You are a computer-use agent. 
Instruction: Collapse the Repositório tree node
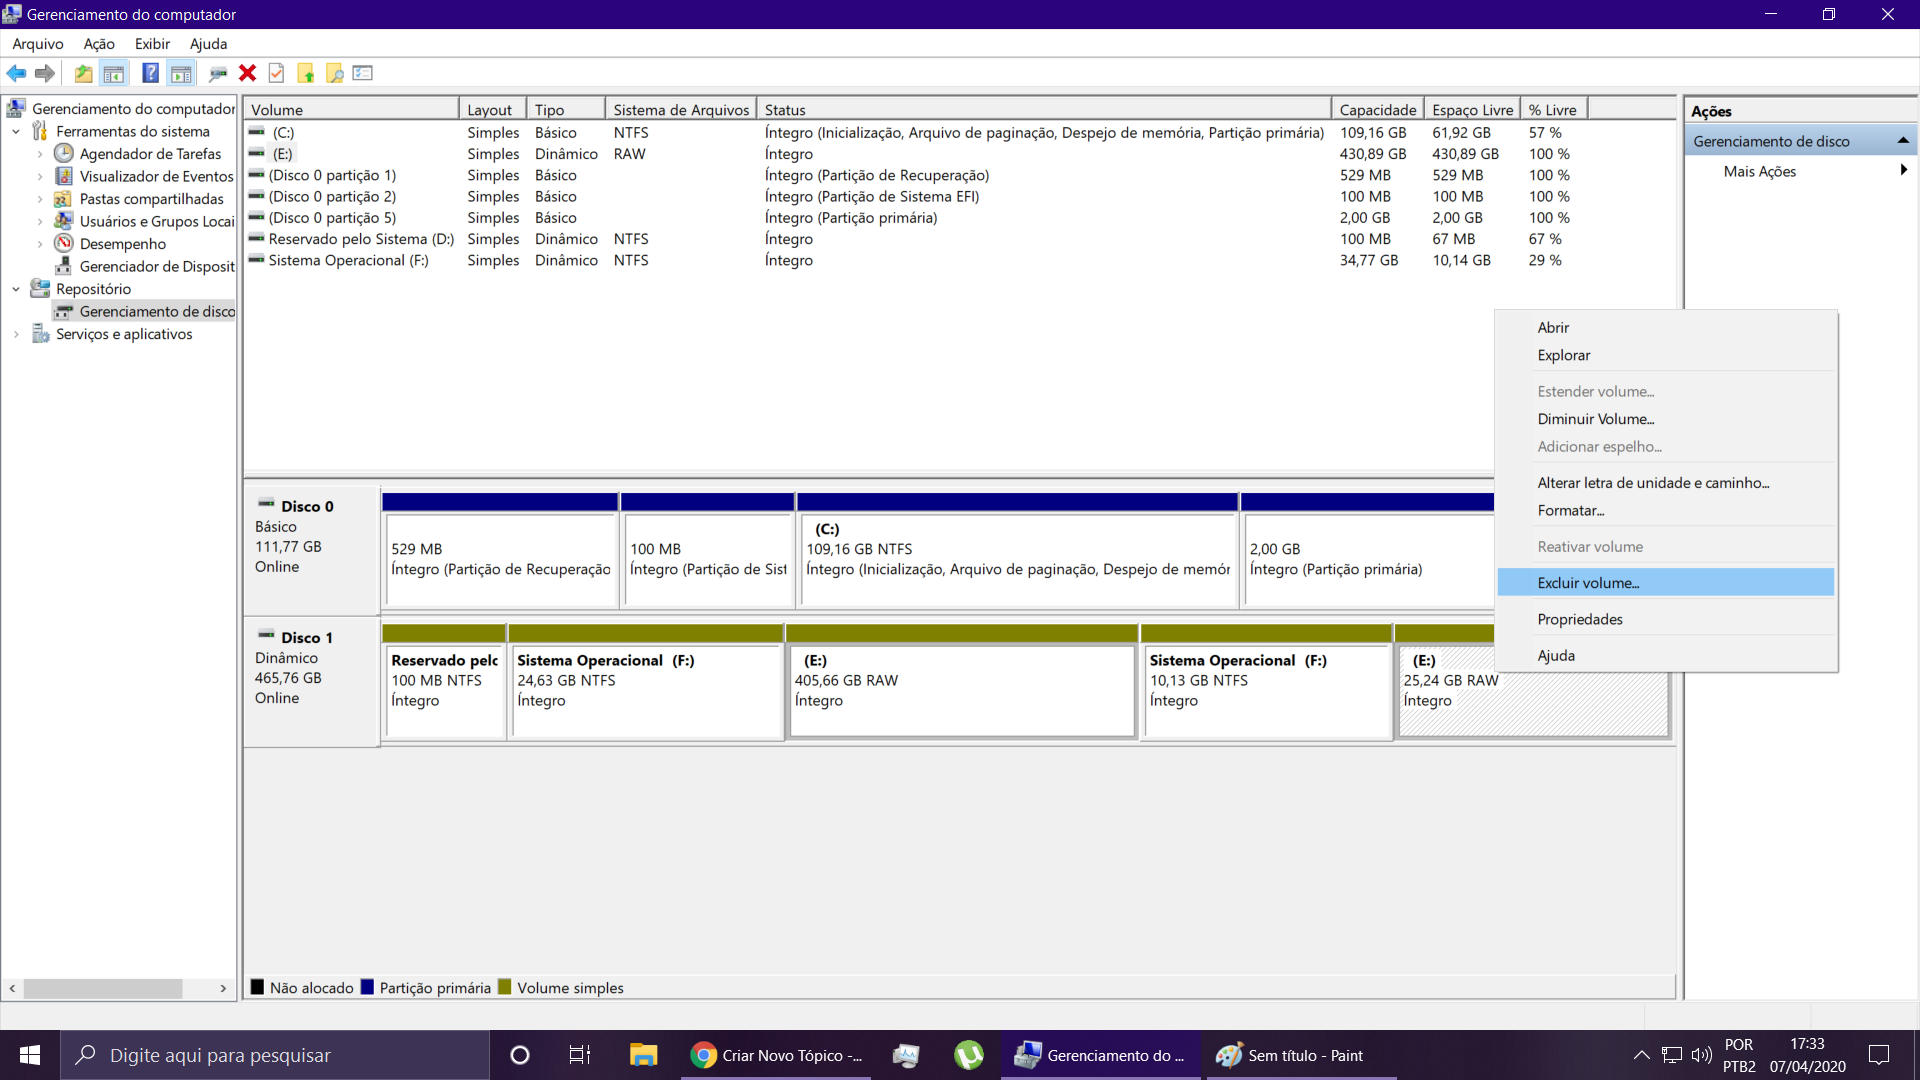click(x=16, y=289)
